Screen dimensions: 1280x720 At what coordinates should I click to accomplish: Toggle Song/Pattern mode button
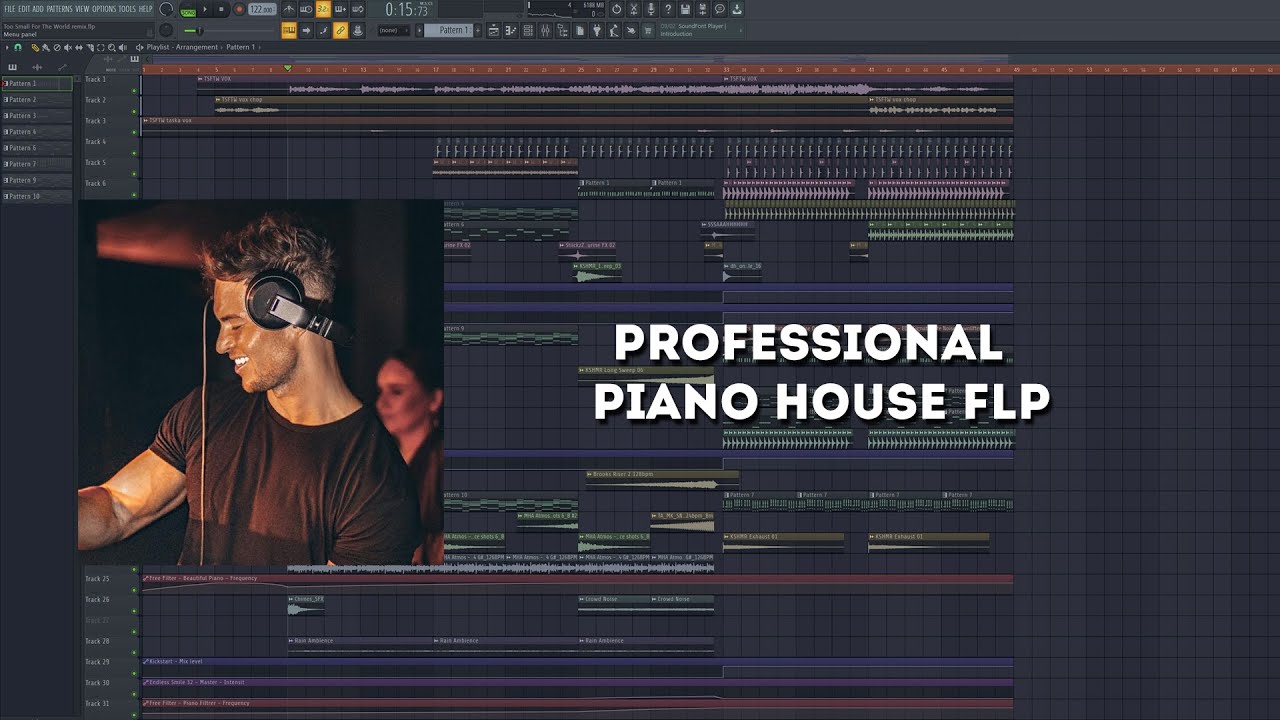[x=188, y=12]
